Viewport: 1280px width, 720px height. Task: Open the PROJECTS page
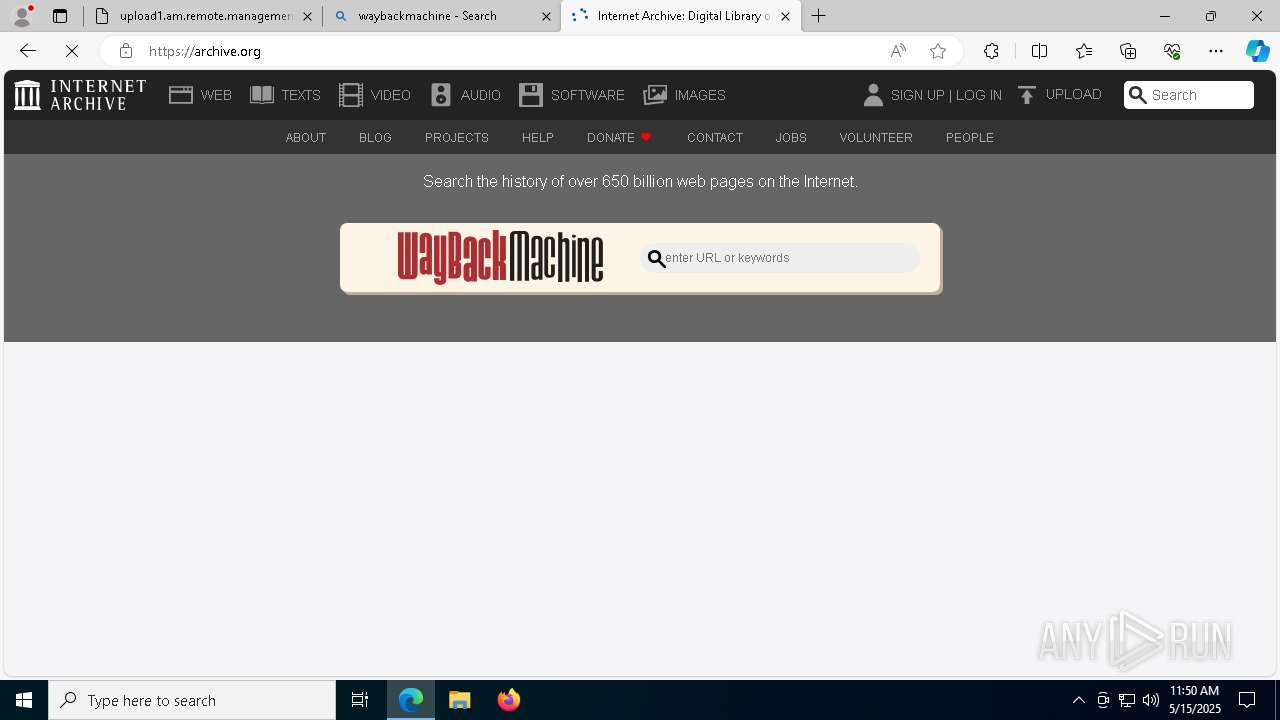click(457, 137)
